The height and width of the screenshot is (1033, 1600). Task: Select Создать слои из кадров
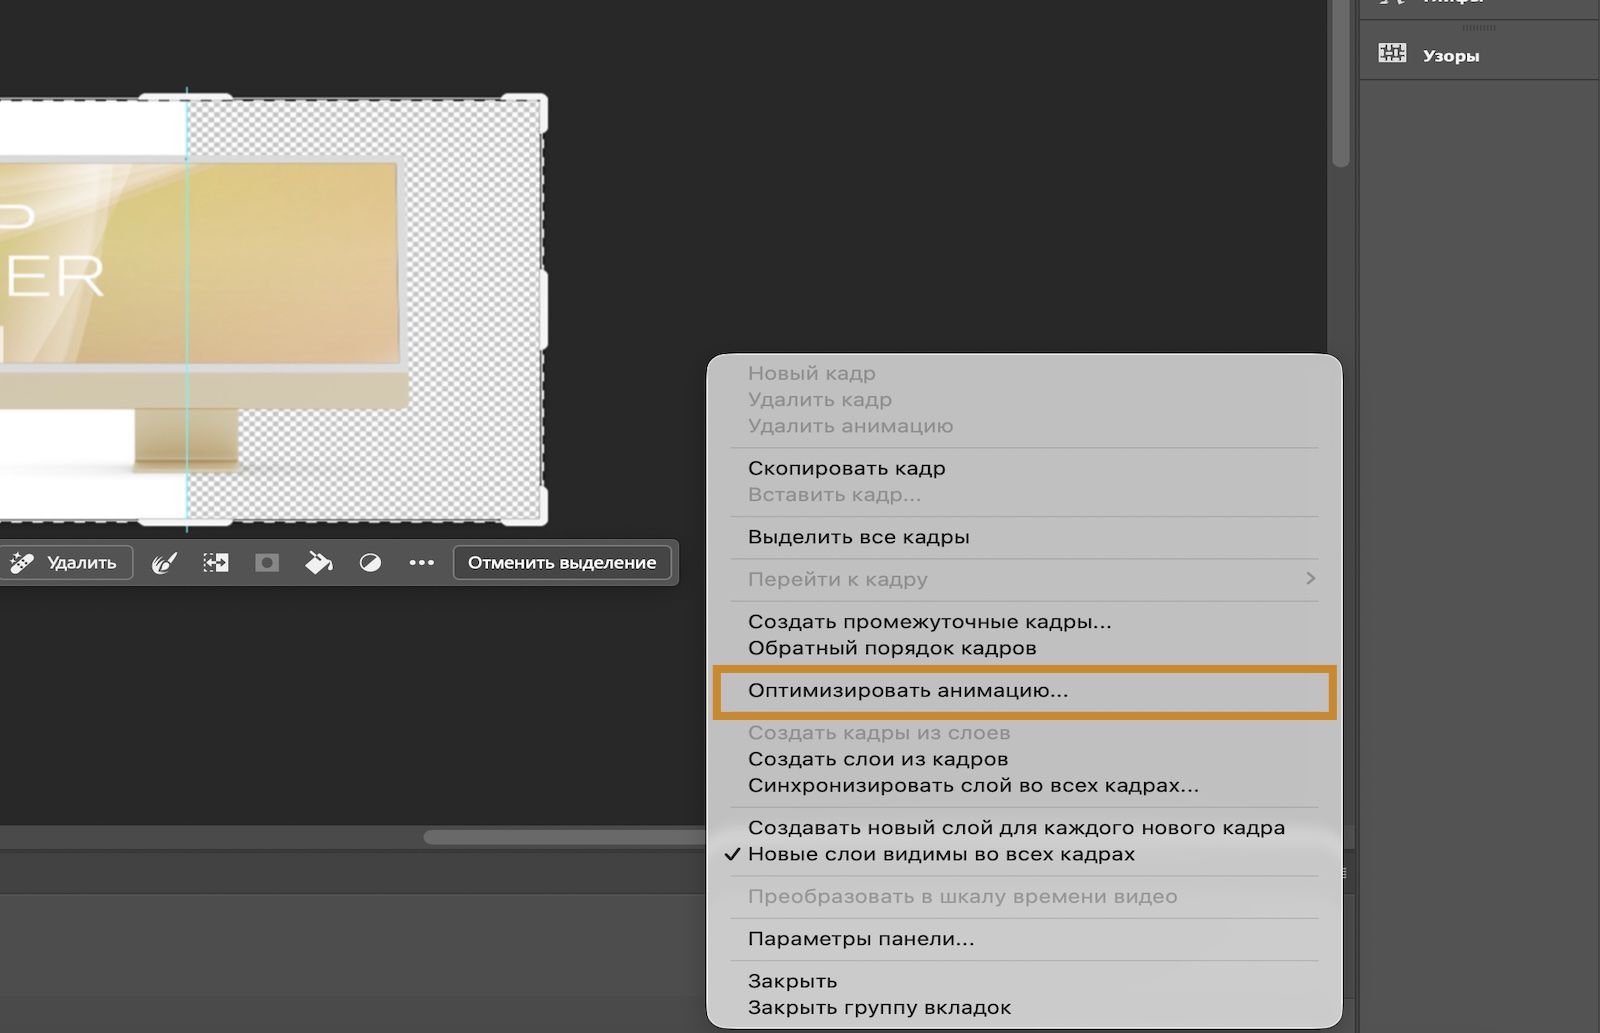click(x=1024, y=759)
